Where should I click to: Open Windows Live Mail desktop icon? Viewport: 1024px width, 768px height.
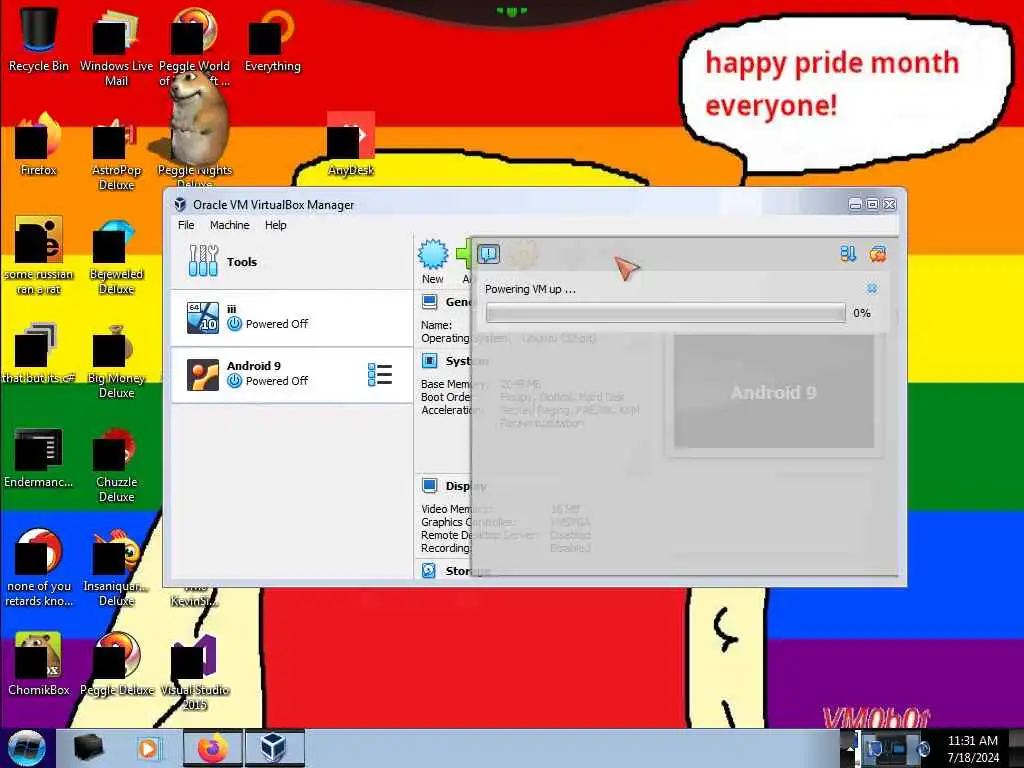pos(116,48)
